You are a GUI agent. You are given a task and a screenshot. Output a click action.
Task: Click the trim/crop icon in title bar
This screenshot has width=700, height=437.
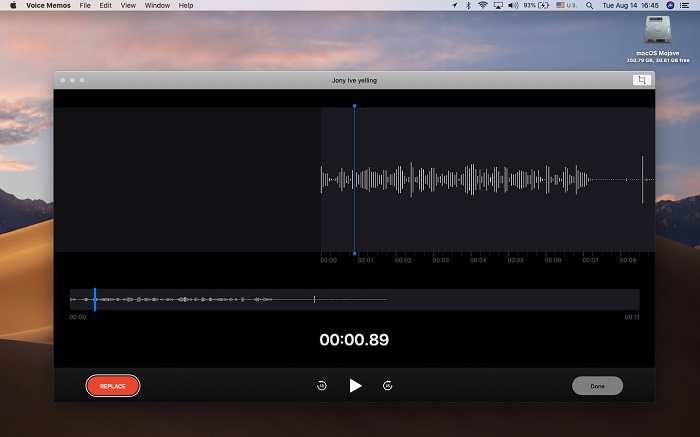point(641,80)
